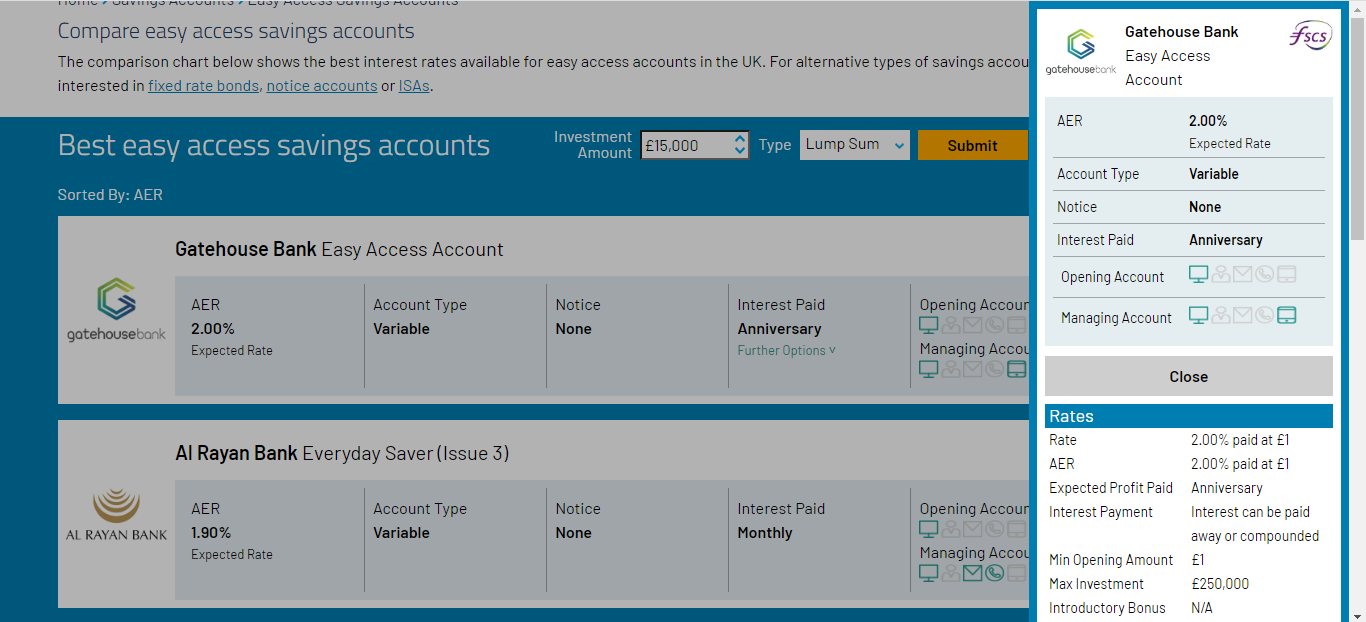Click the Al Rayan Bank Everyday Saver (Issue 3) title

(x=342, y=453)
